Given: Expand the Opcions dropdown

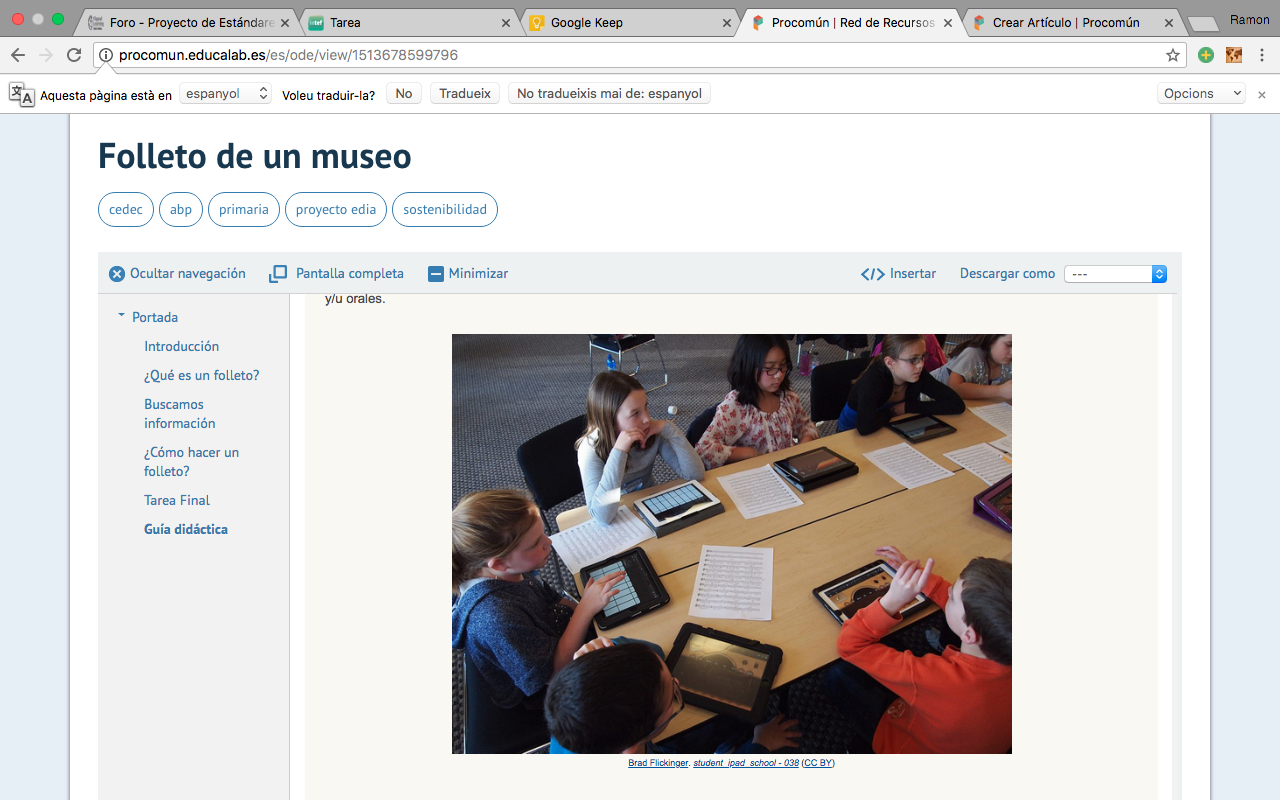Looking at the screenshot, I should (x=1200, y=93).
